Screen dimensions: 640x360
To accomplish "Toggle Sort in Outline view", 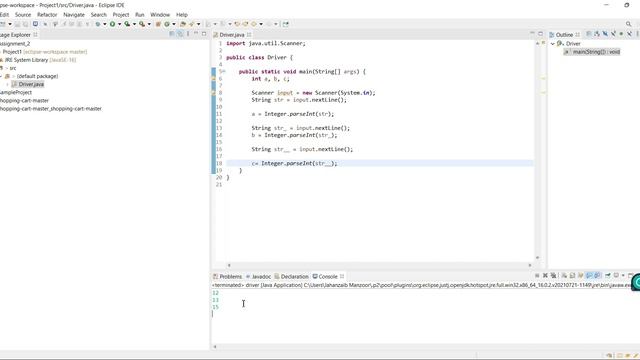I will [597, 34].
